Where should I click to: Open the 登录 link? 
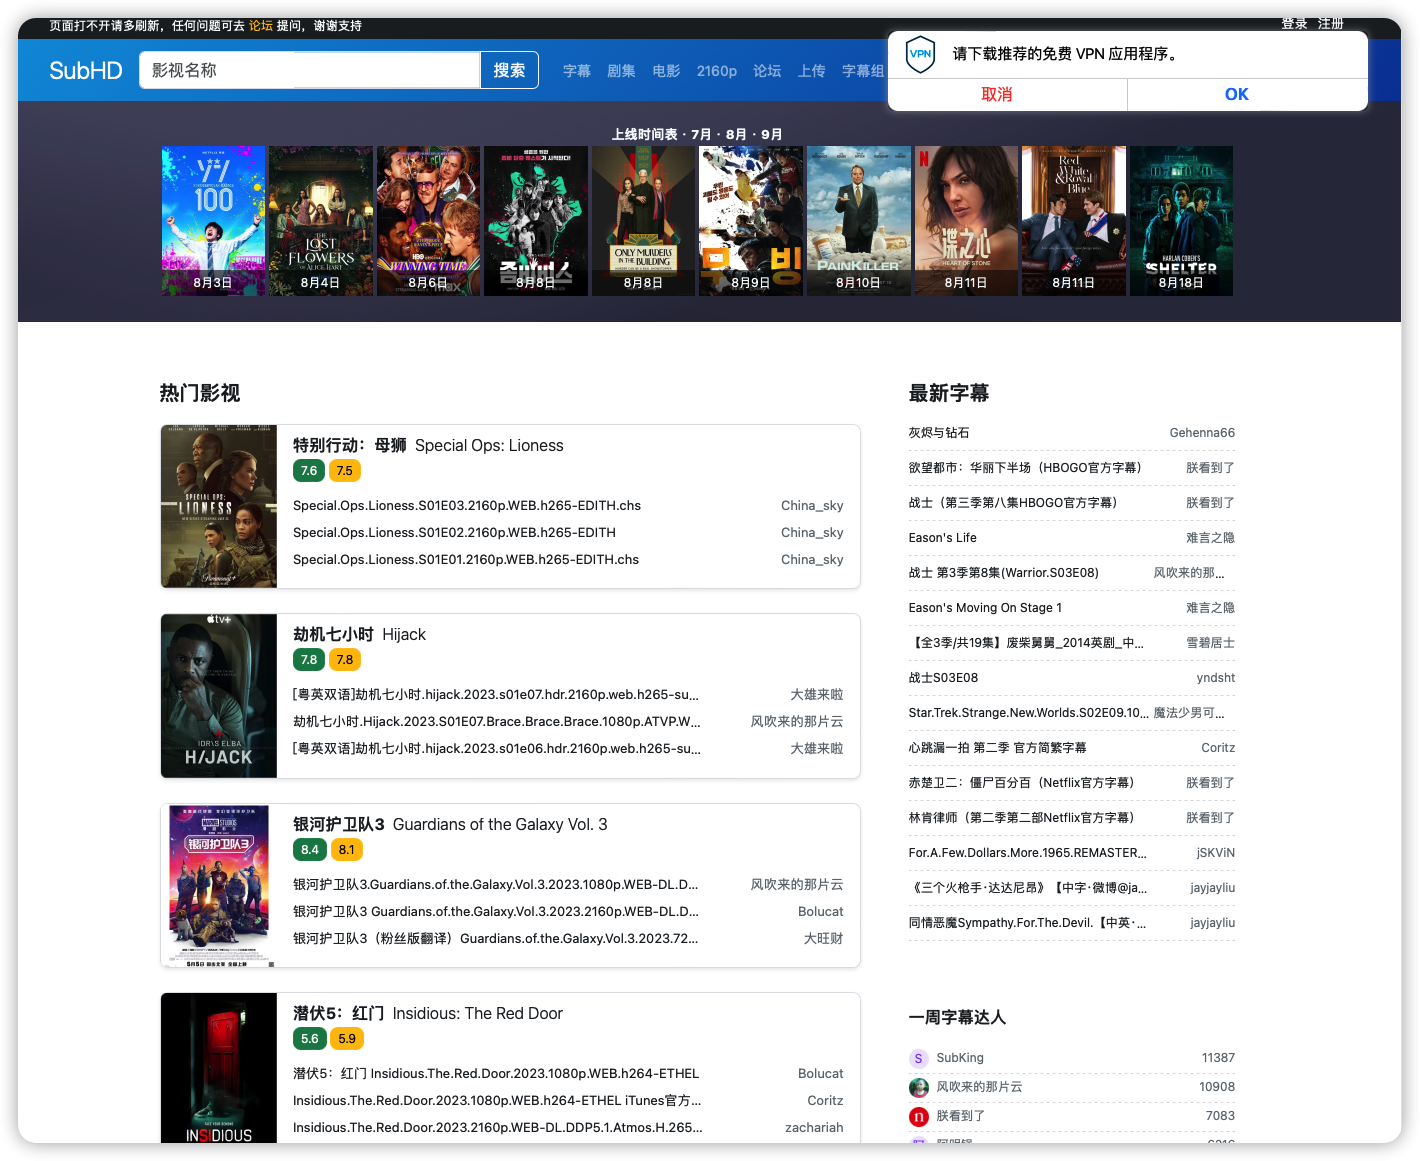pos(1293,23)
